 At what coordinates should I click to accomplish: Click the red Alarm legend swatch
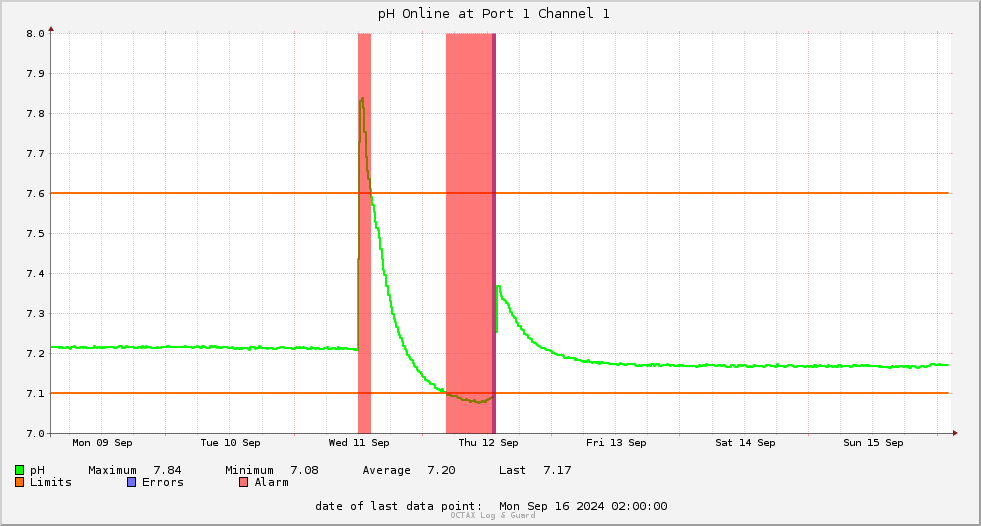(243, 482)
